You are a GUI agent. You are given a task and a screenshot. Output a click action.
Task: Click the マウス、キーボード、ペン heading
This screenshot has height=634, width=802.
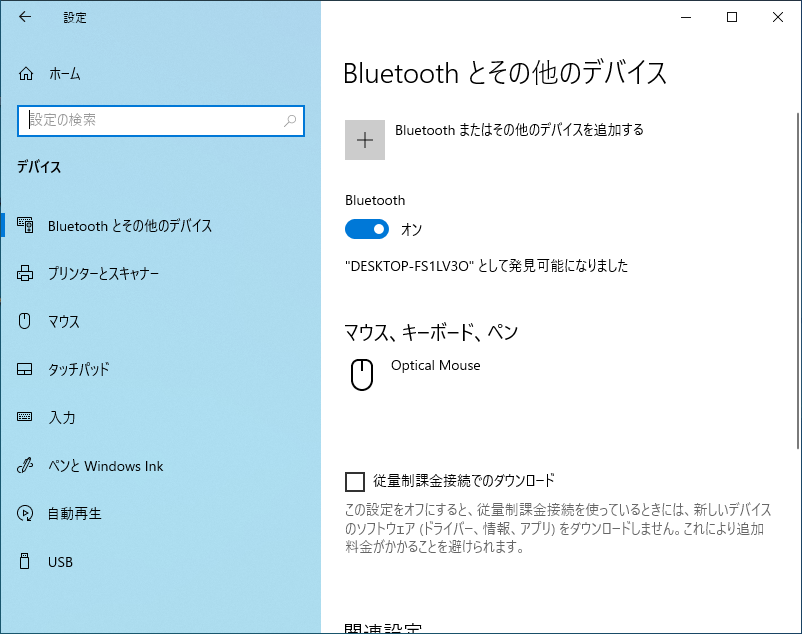(x=431, y=332)
